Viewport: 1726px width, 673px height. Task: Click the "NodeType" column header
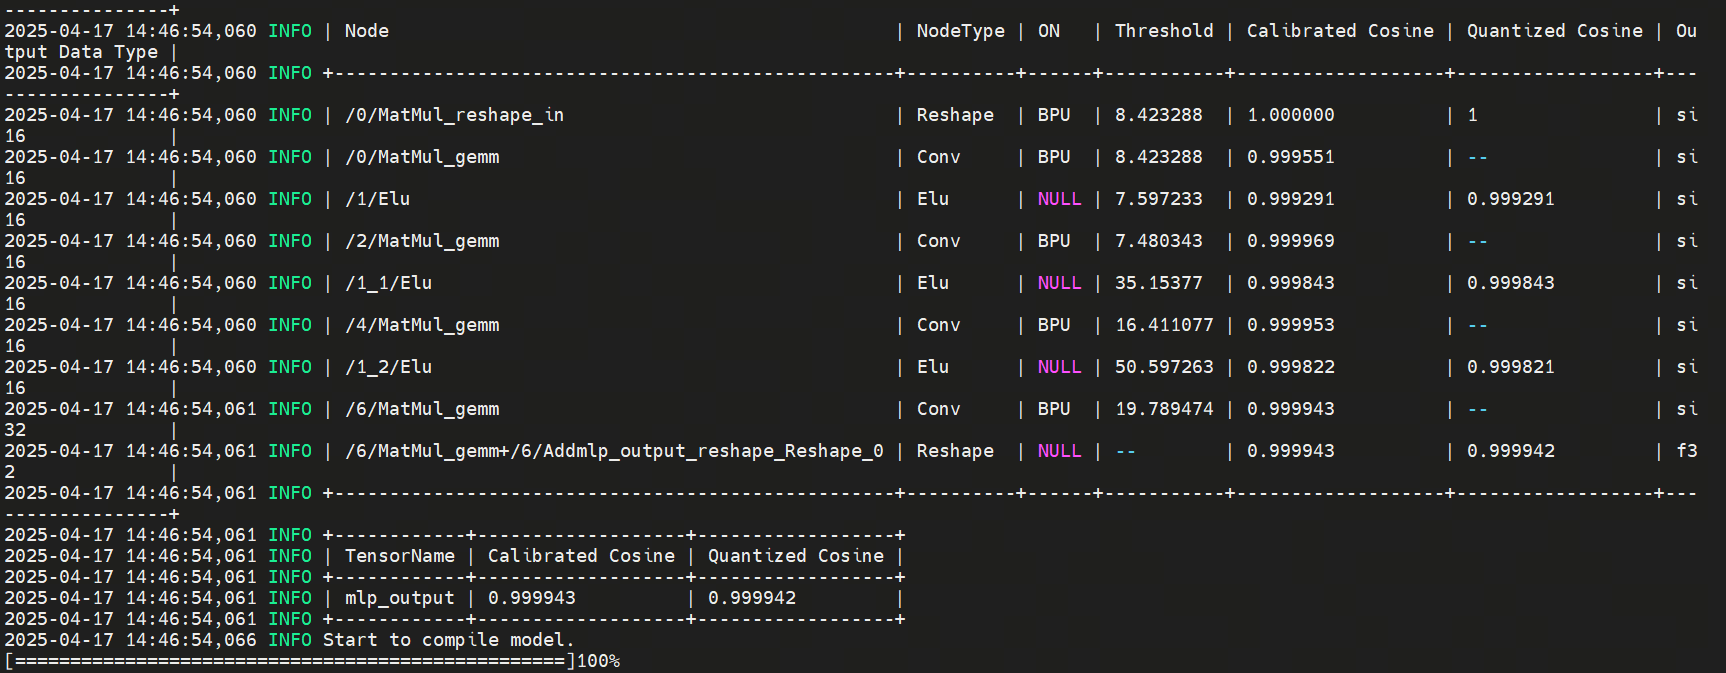(x=960, y=31)
